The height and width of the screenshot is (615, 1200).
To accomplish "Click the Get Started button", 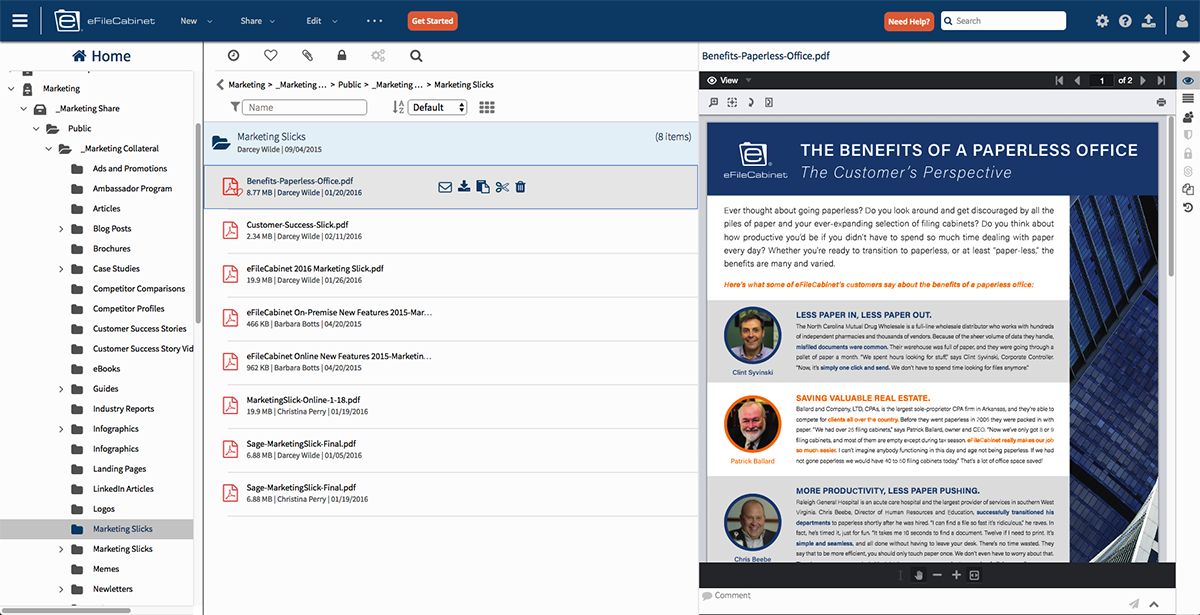I will (x=432, y=21).
